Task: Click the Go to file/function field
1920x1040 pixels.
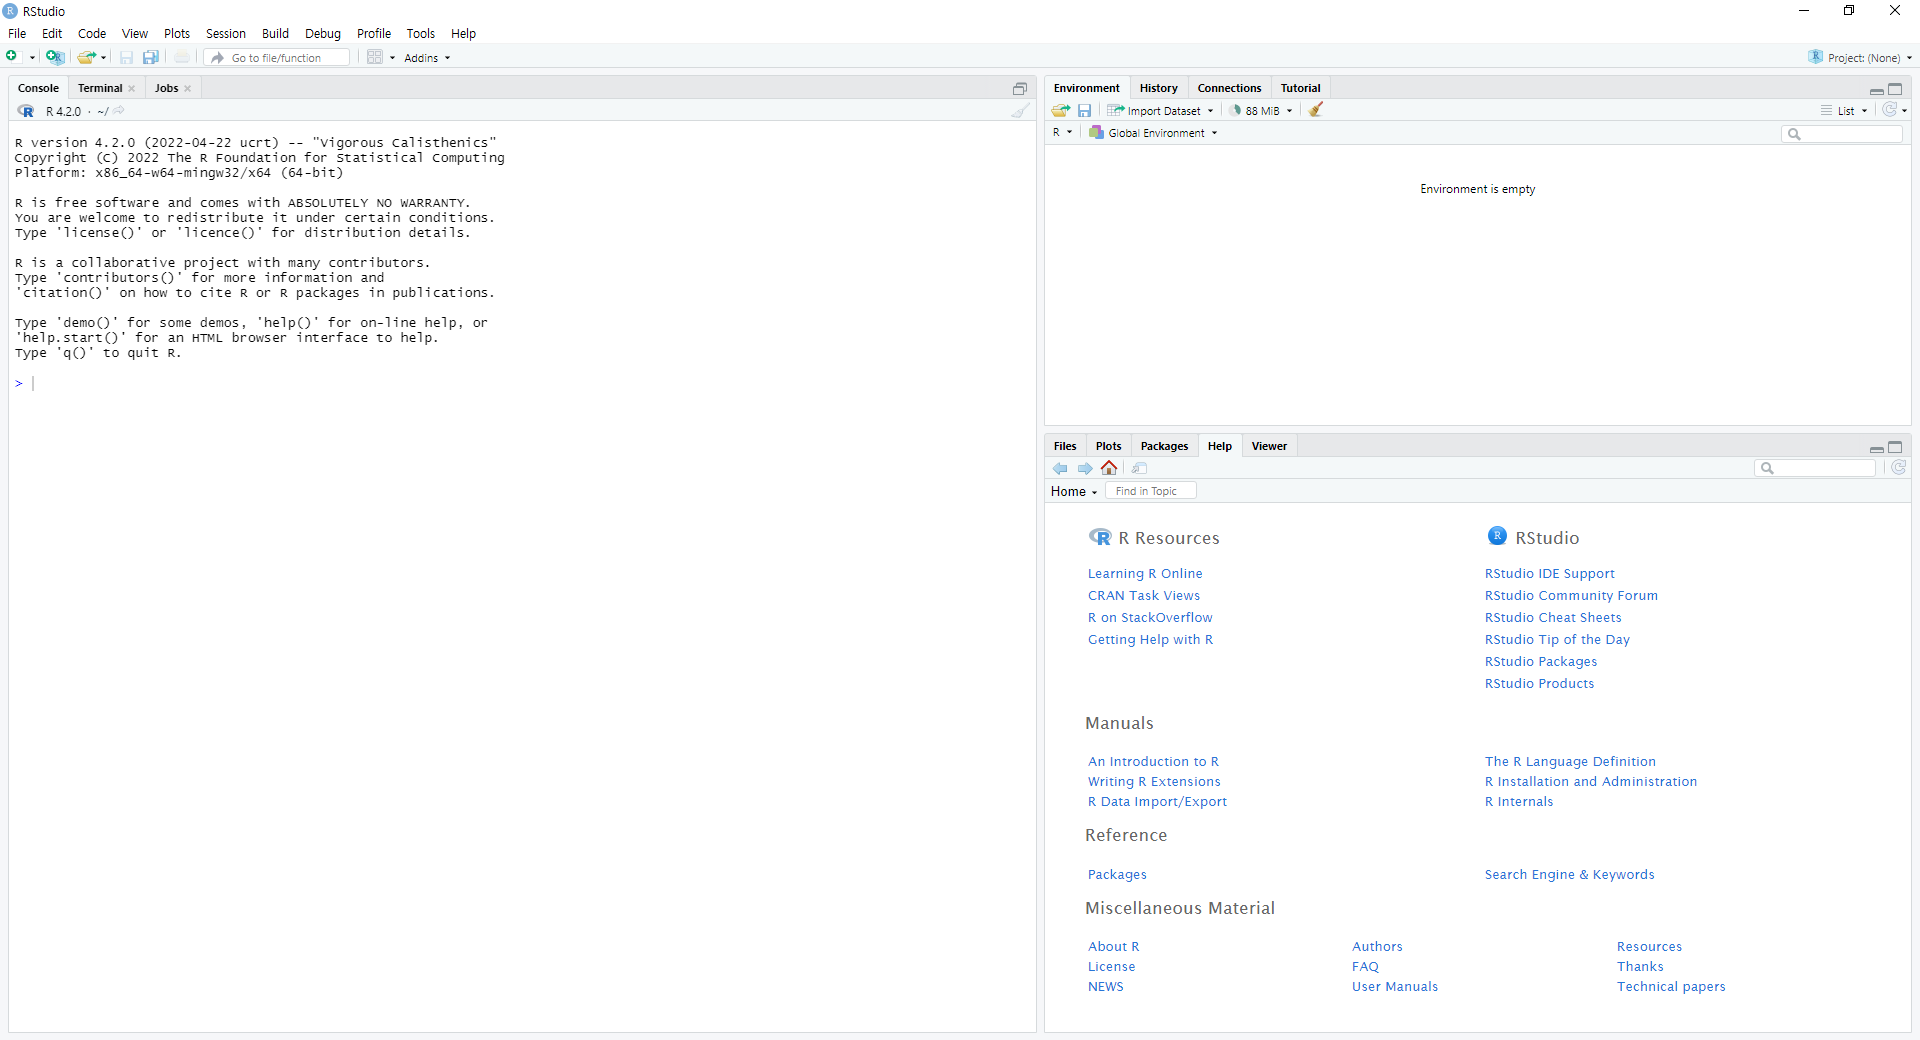Action: click(277, 58)
